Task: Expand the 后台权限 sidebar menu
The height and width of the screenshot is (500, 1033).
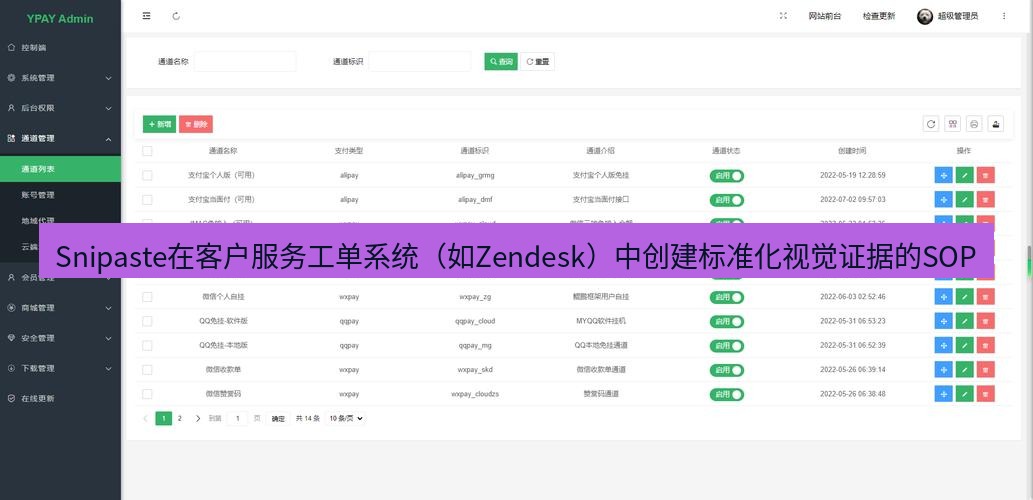Action: tap(61, 108)
